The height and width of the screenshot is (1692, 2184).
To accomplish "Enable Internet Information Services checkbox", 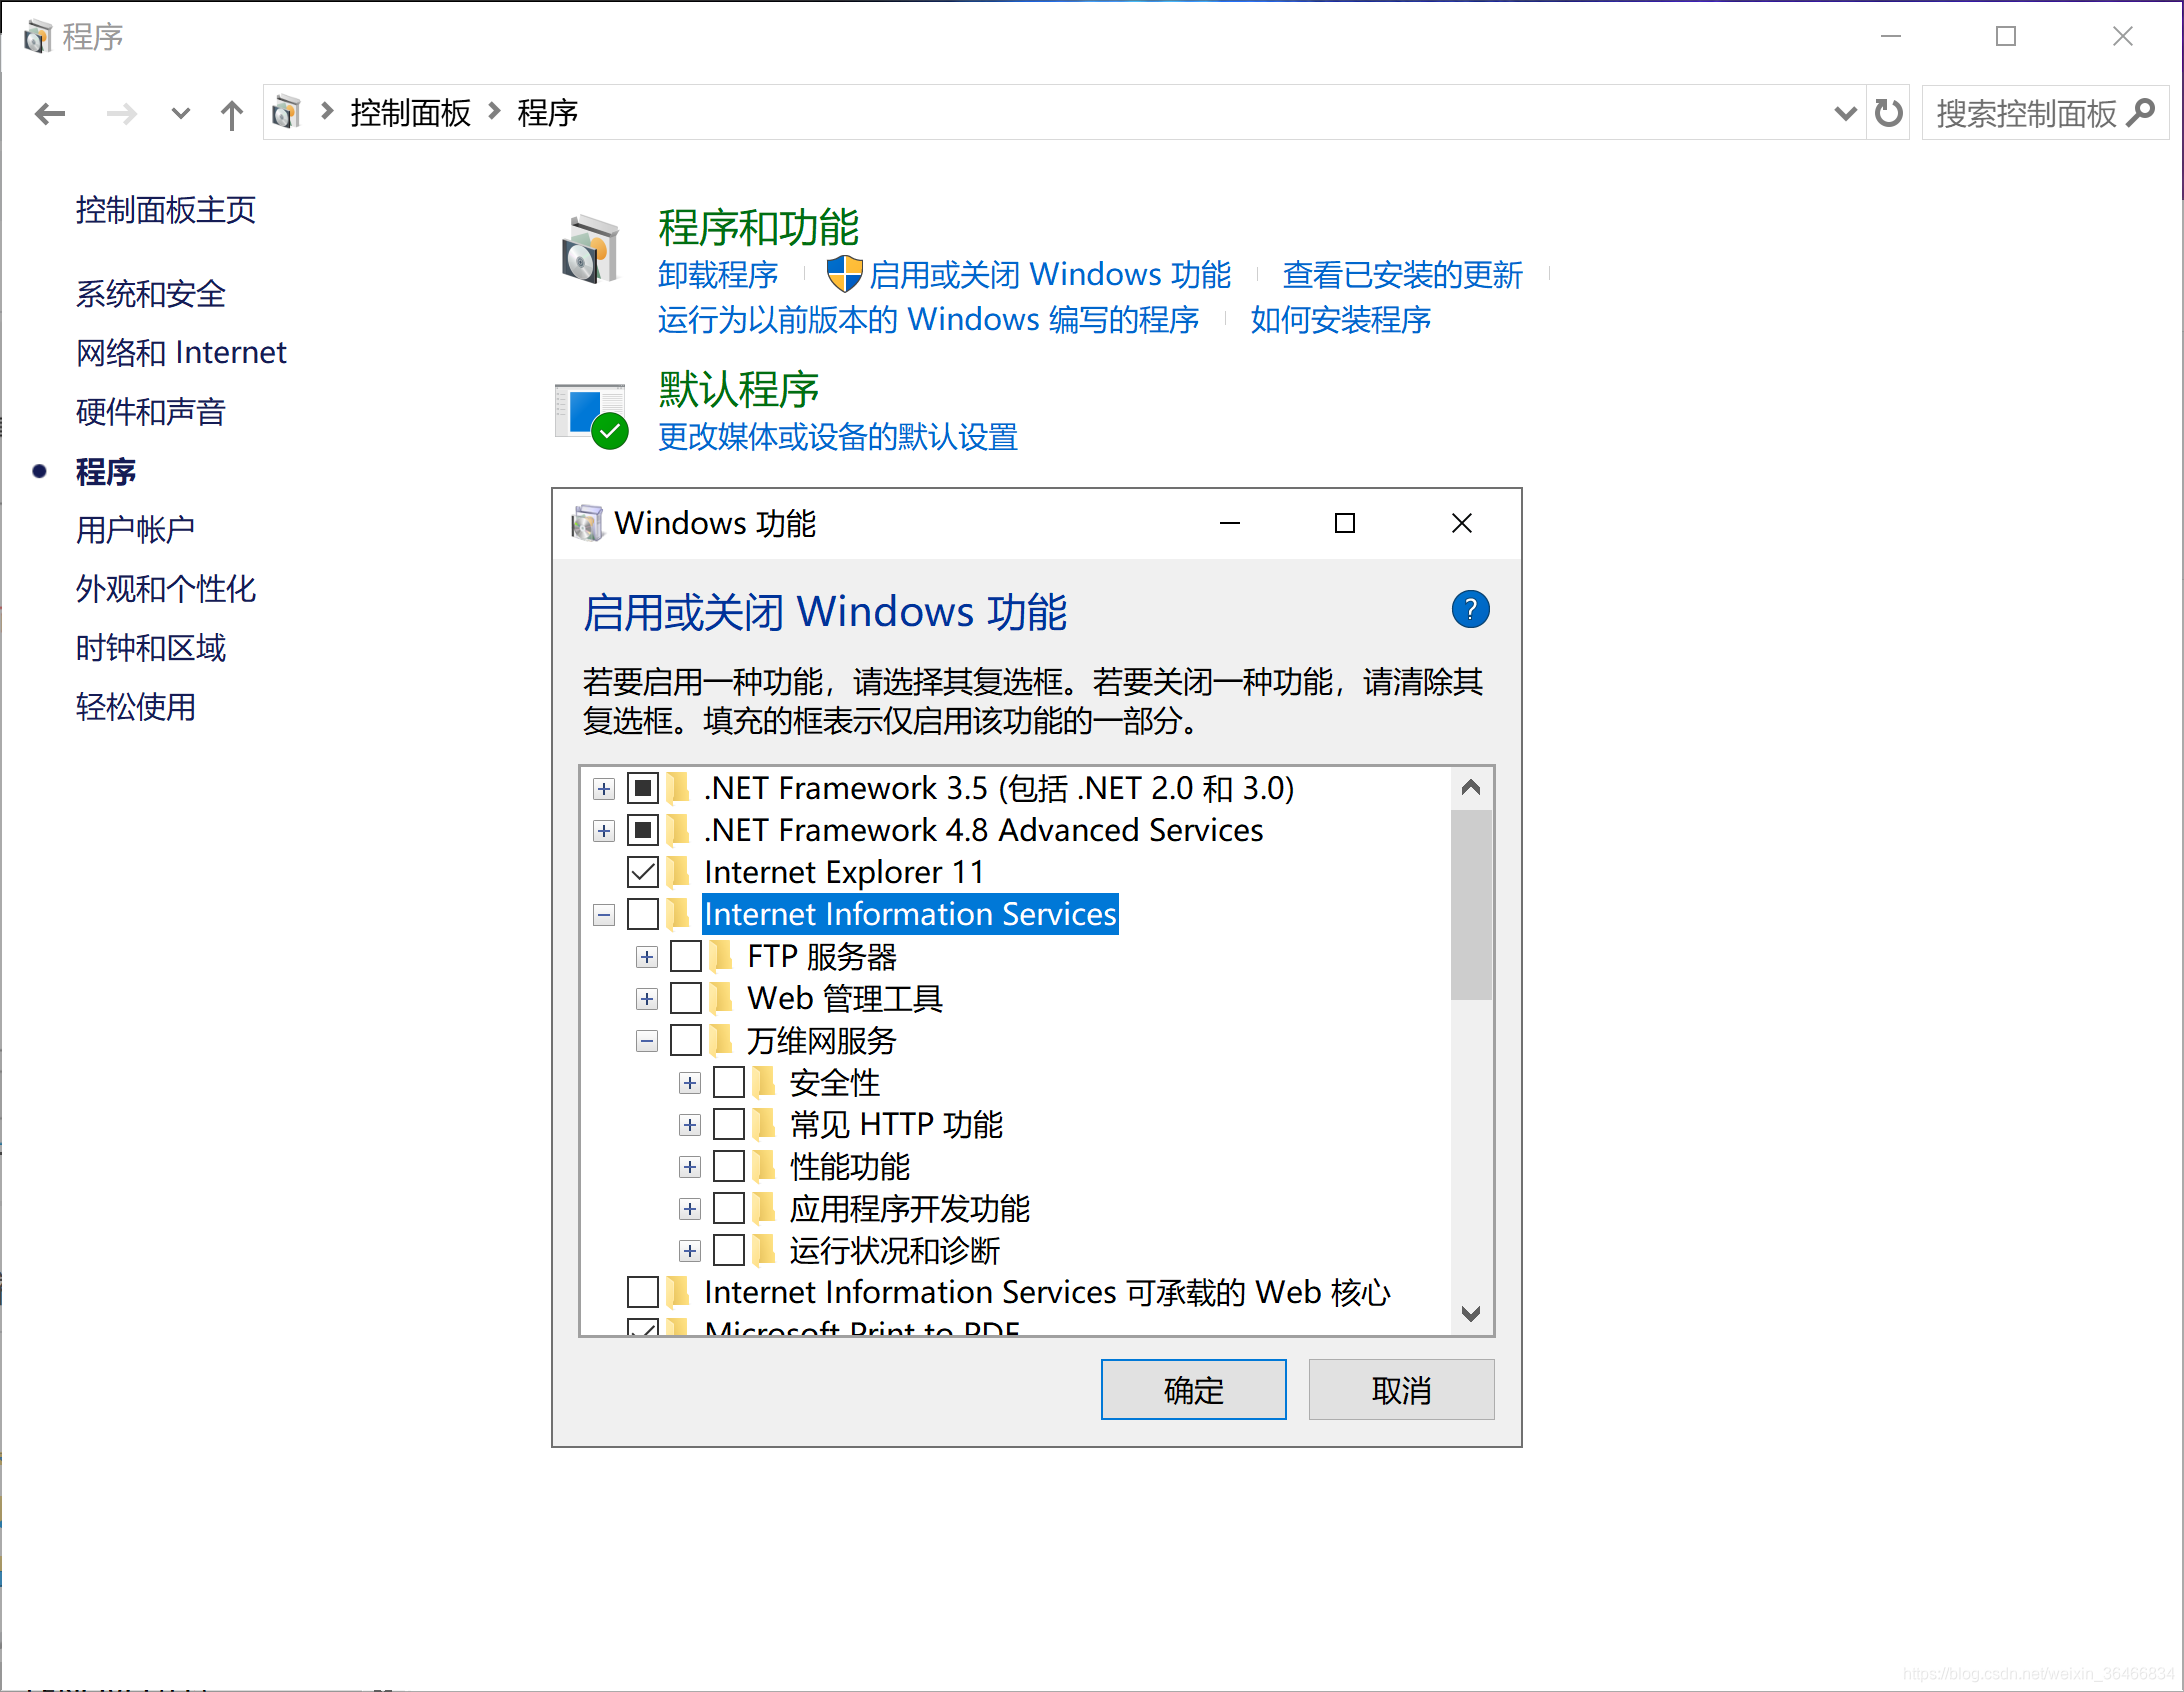I will [x=643, y=915].
